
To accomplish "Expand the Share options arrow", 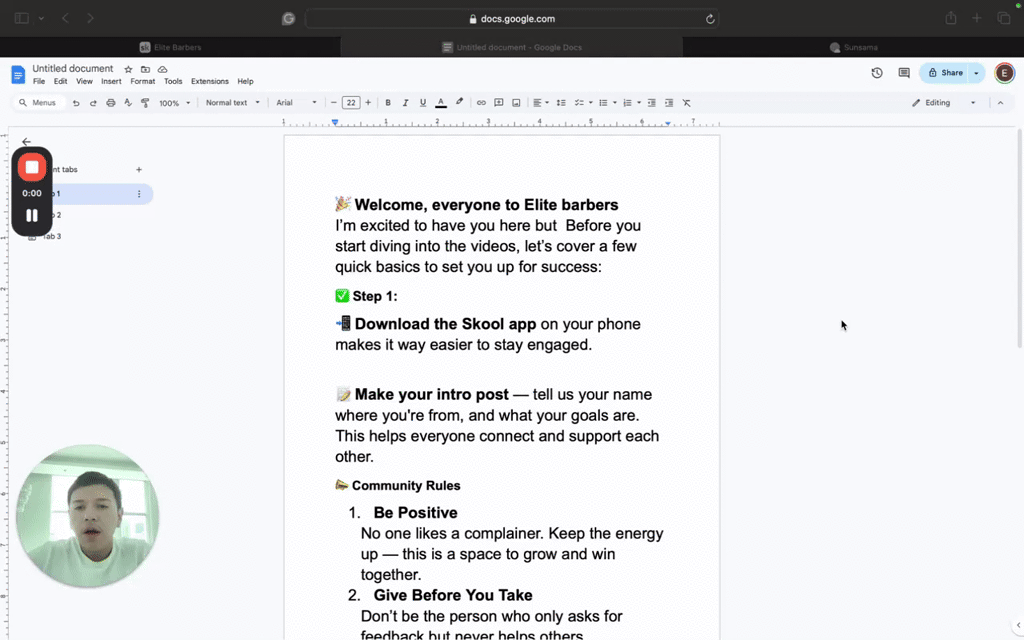I will (x=977, y=73).
